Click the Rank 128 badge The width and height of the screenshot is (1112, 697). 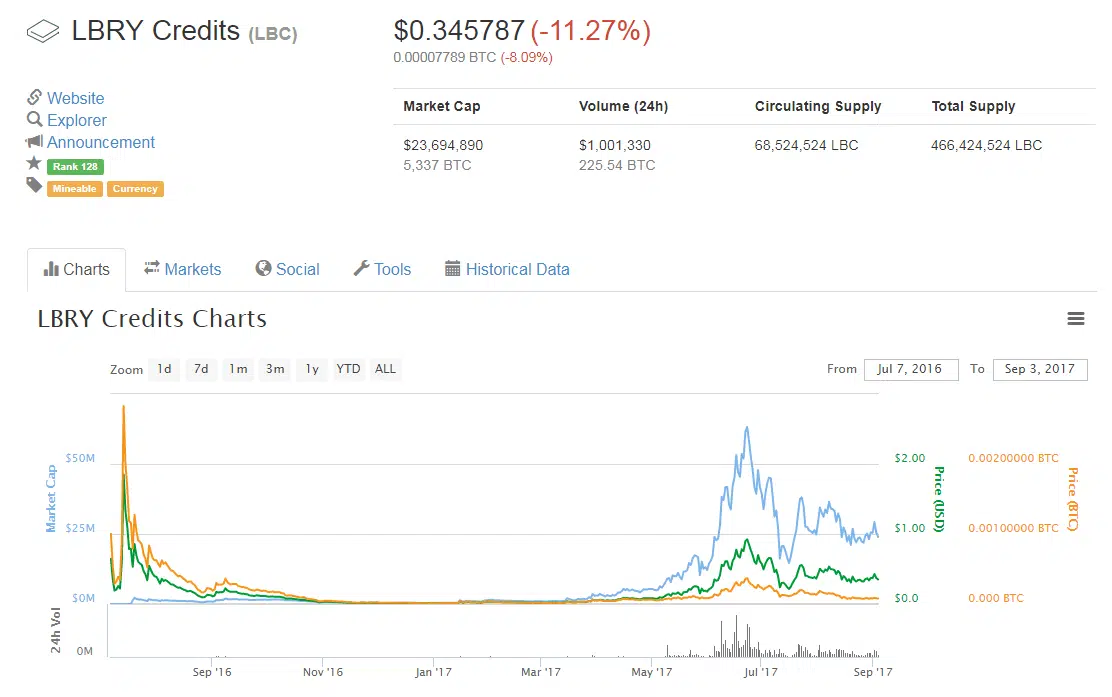(75, 167)
